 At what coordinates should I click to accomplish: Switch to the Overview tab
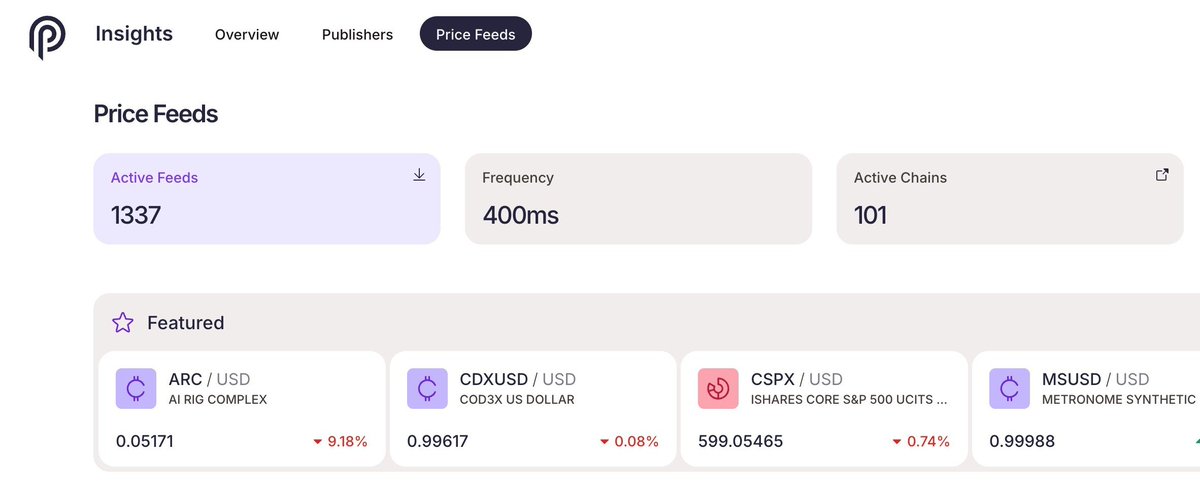coord(247,34)
